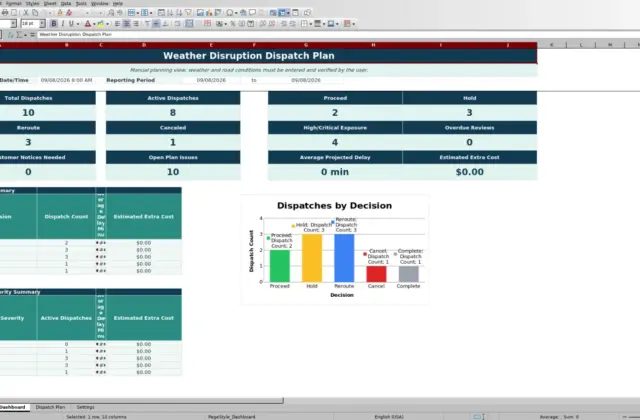The width and height of the screenshot is (640, 420).
Task: Toggle Bold formatting
Action: click(x=53, y=24)
